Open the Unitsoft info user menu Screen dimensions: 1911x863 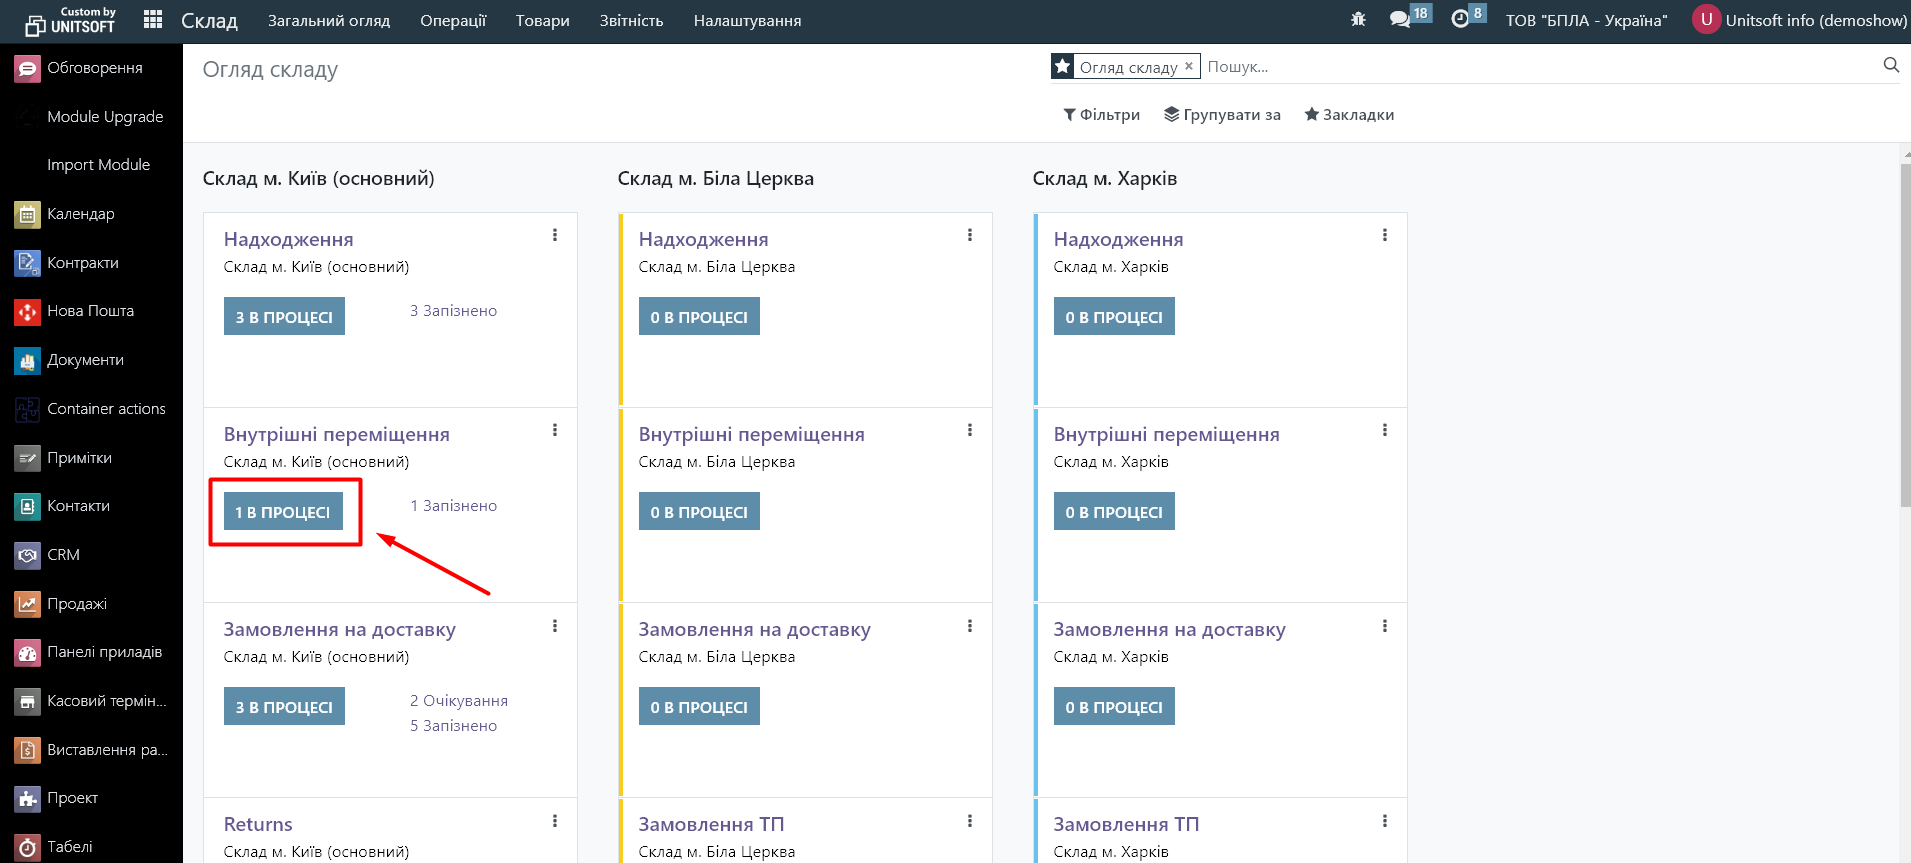pos(1800,20)
